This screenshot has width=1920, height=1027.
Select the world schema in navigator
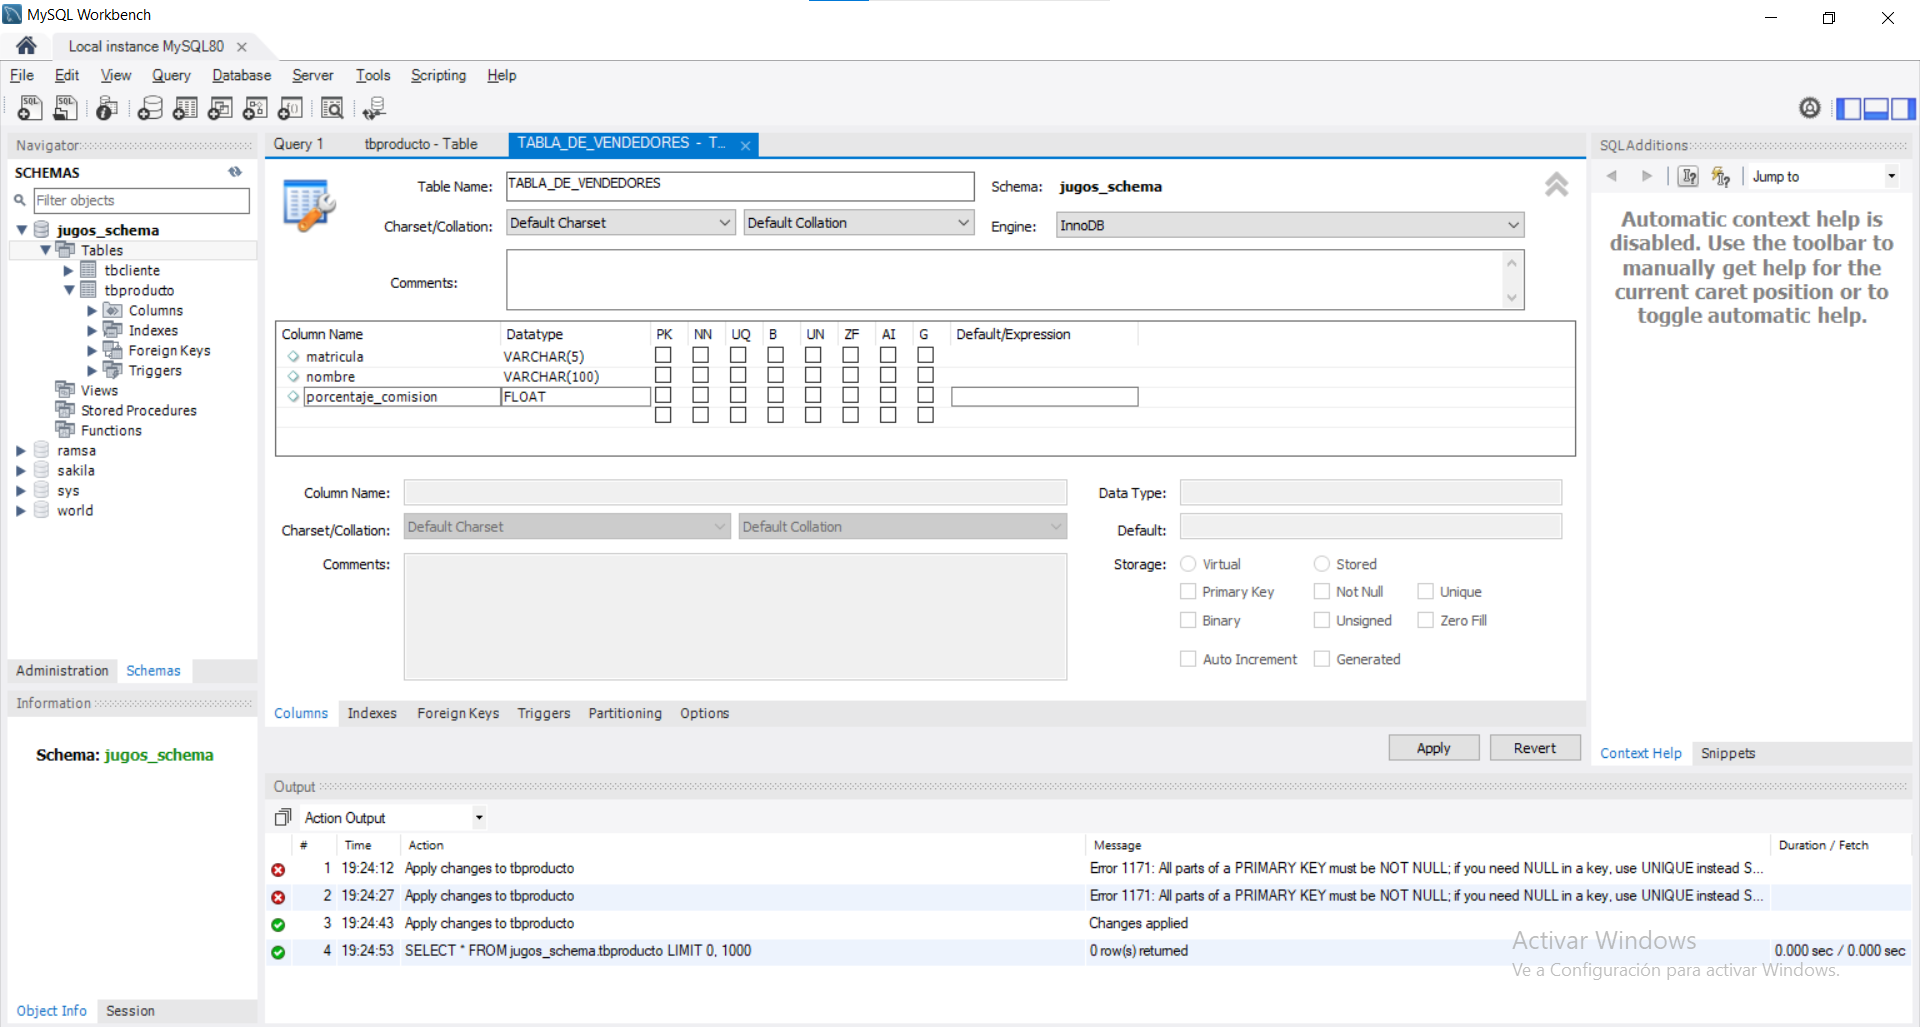point(75,510)
